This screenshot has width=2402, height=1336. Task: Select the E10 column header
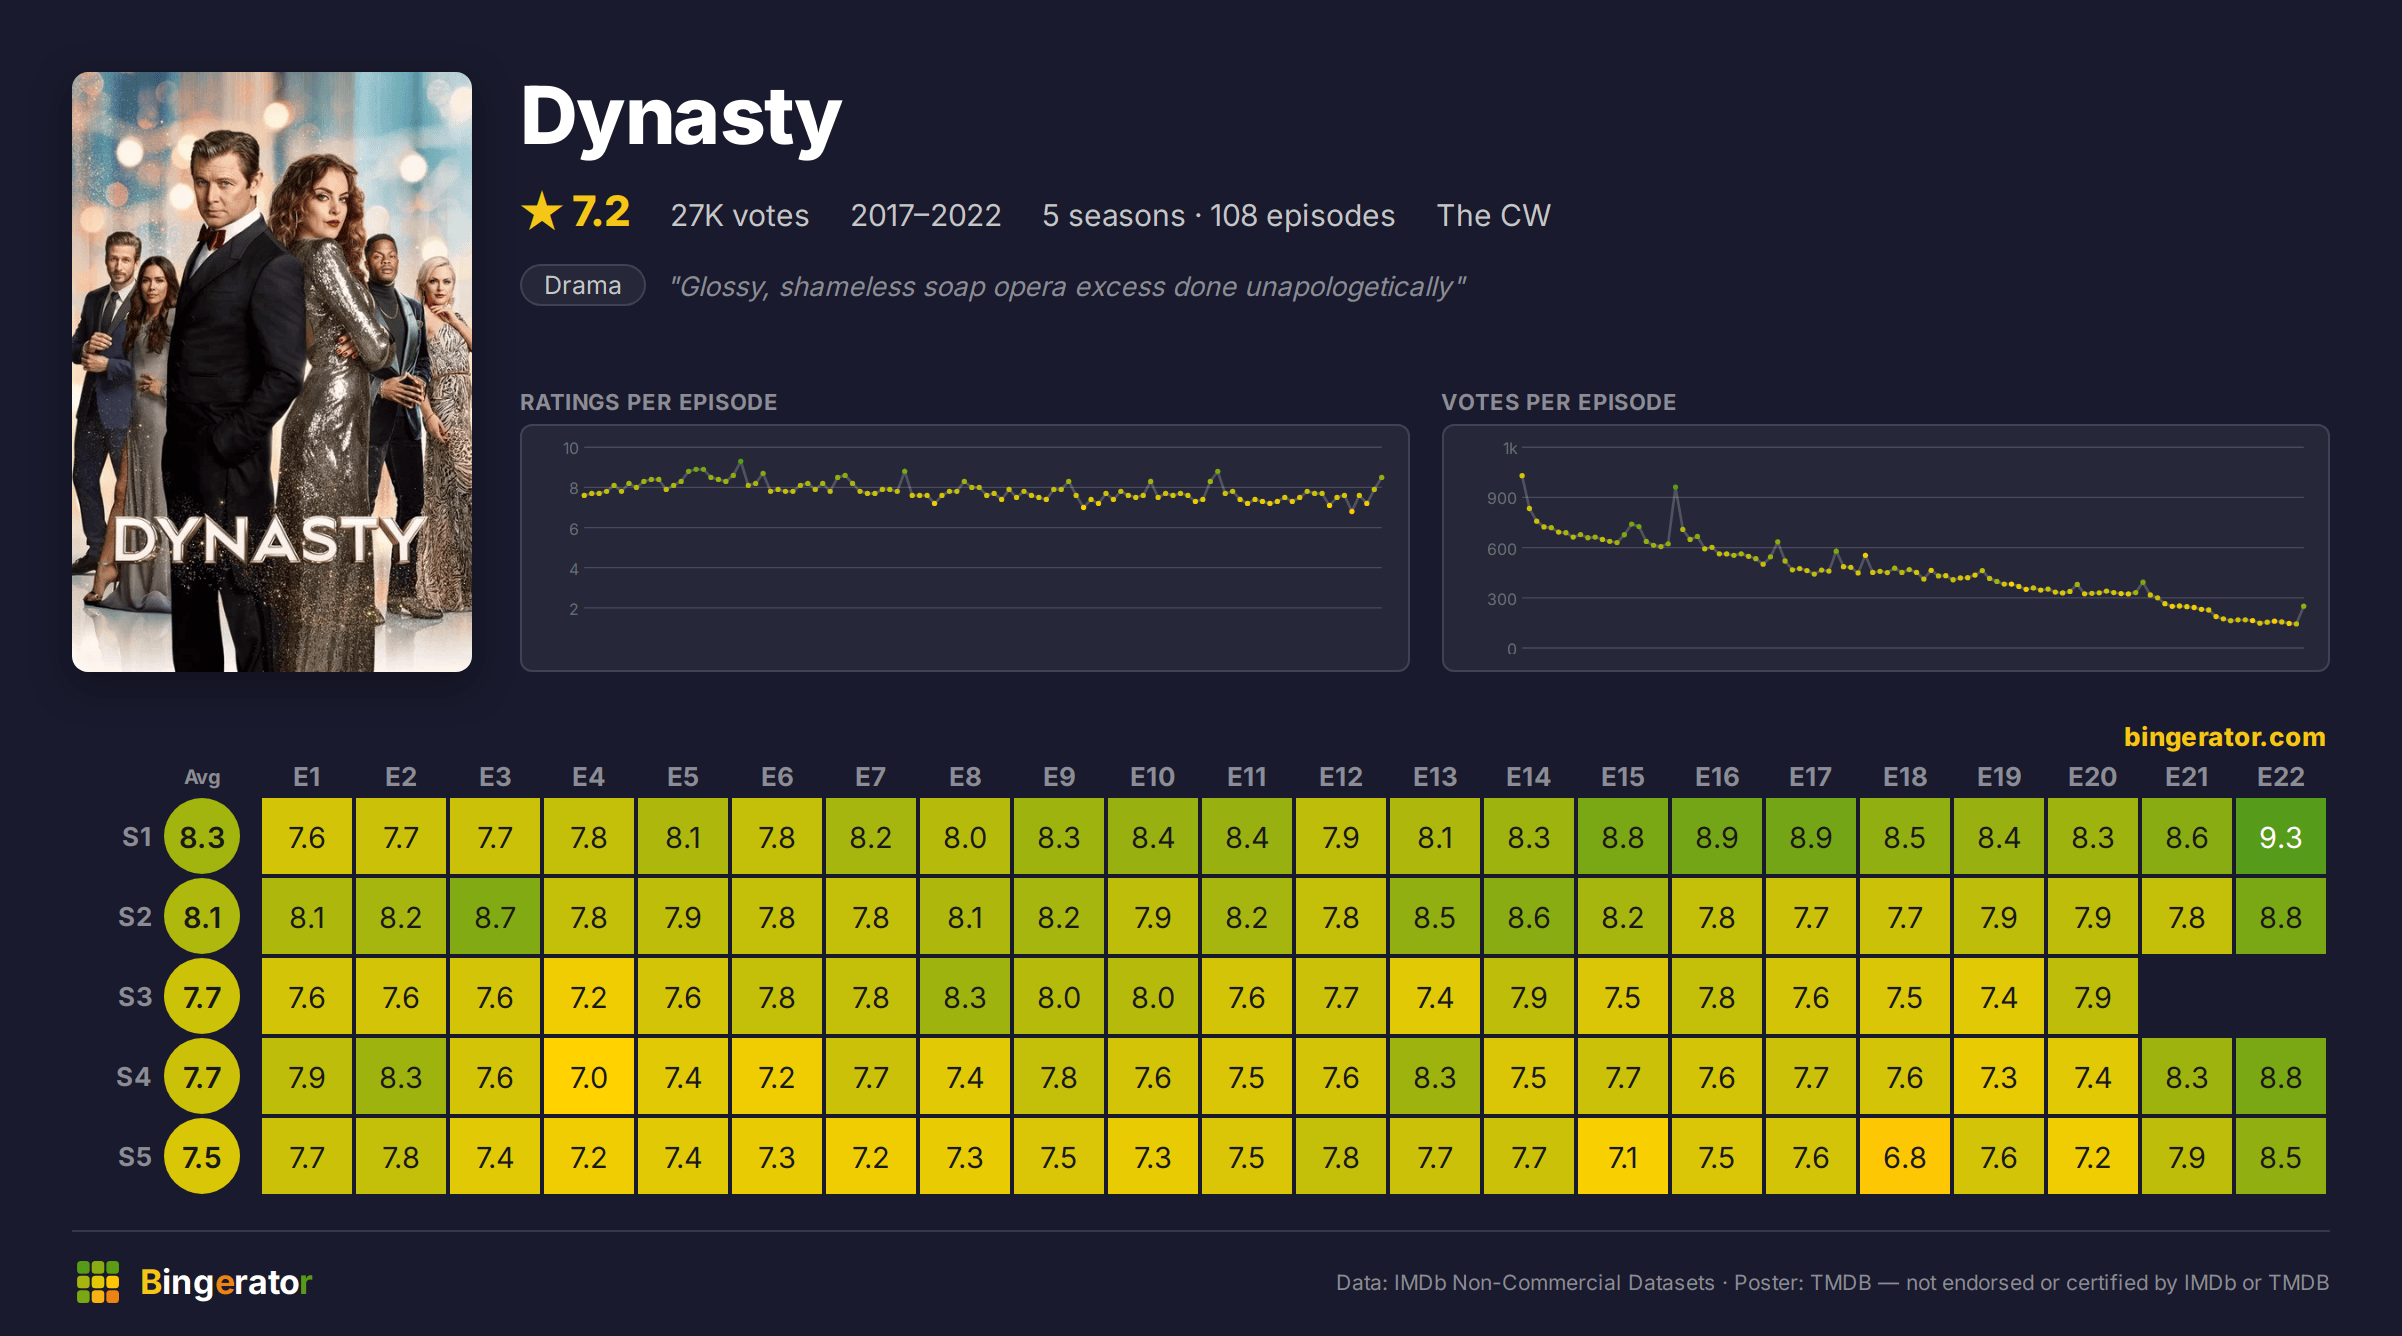[x=1153, y=777]
